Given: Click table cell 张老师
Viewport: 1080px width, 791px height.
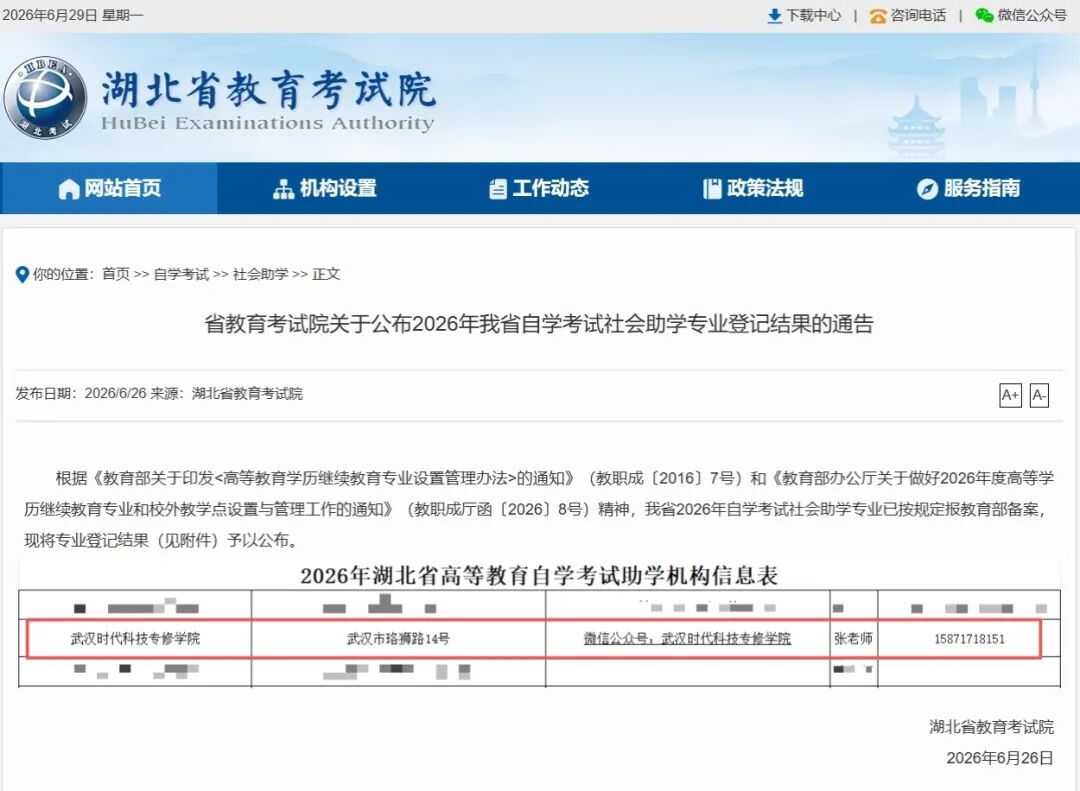Looking at the screenshot, I should pyautogui.click(x=853, y=639).
